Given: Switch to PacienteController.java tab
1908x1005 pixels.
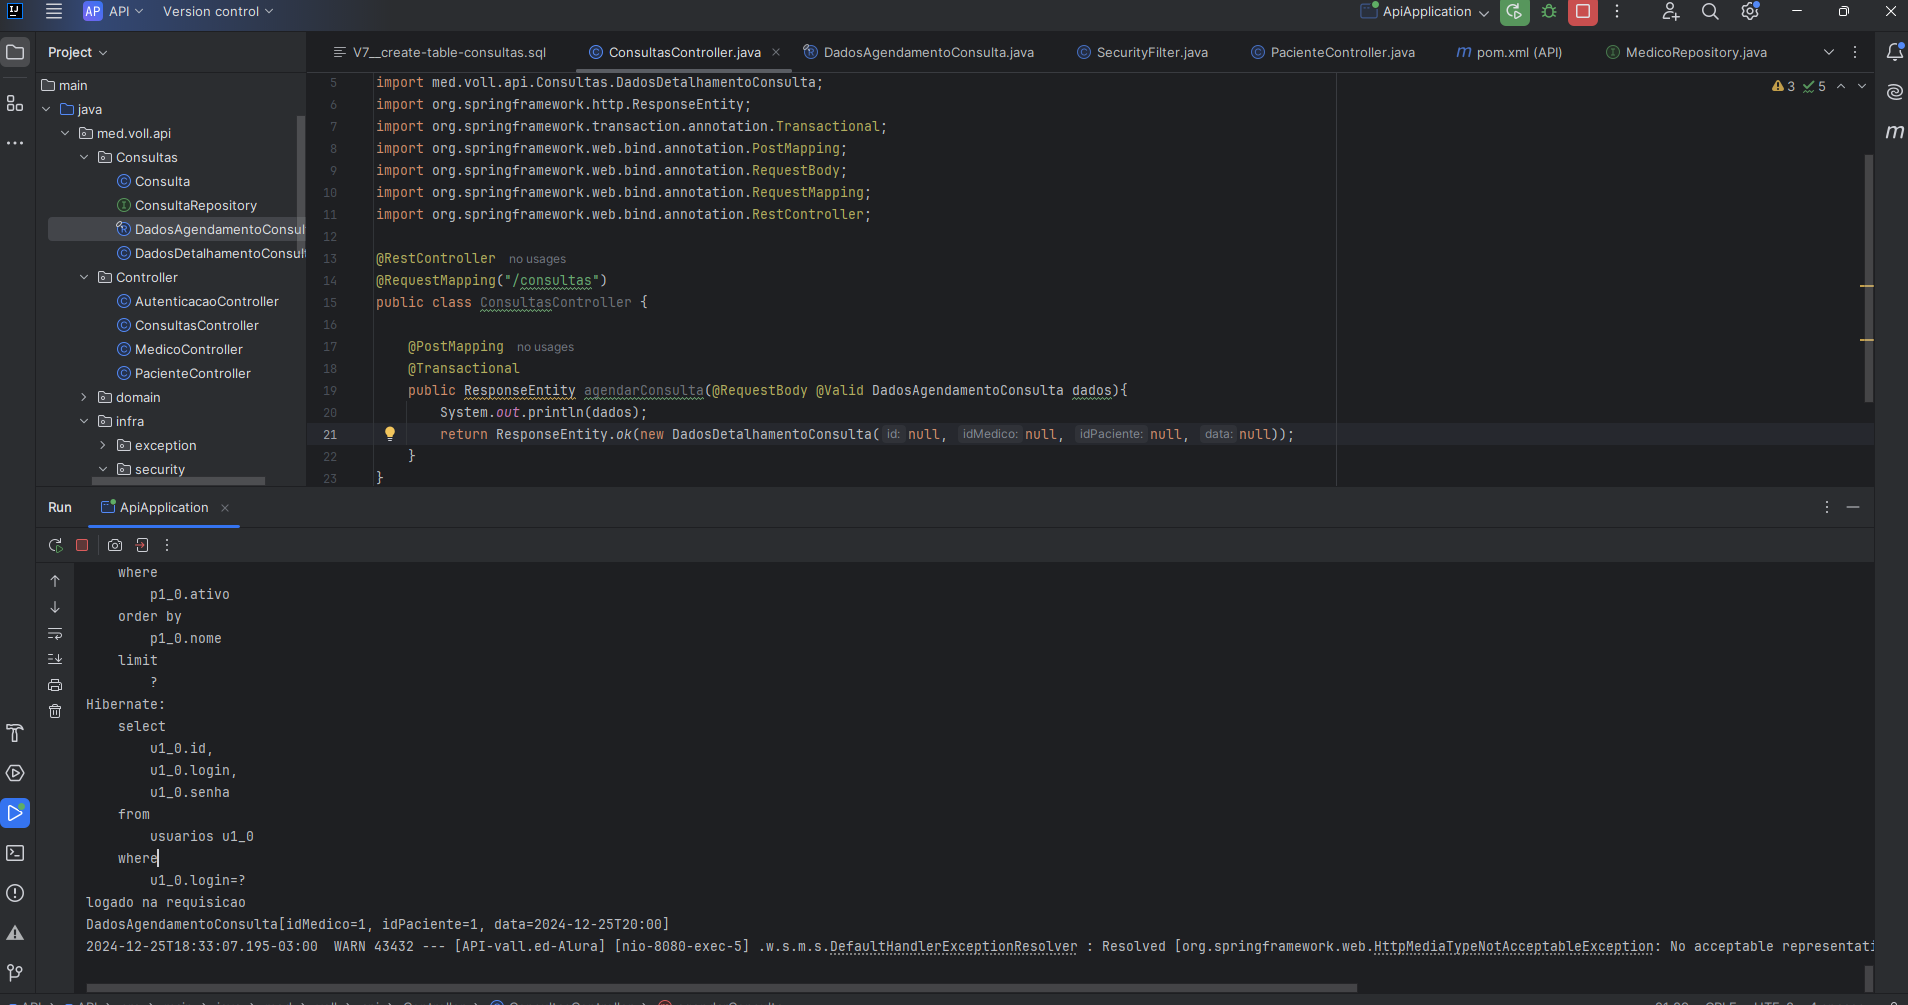Looking at the screenshot, I should [x=1333, y=52].
